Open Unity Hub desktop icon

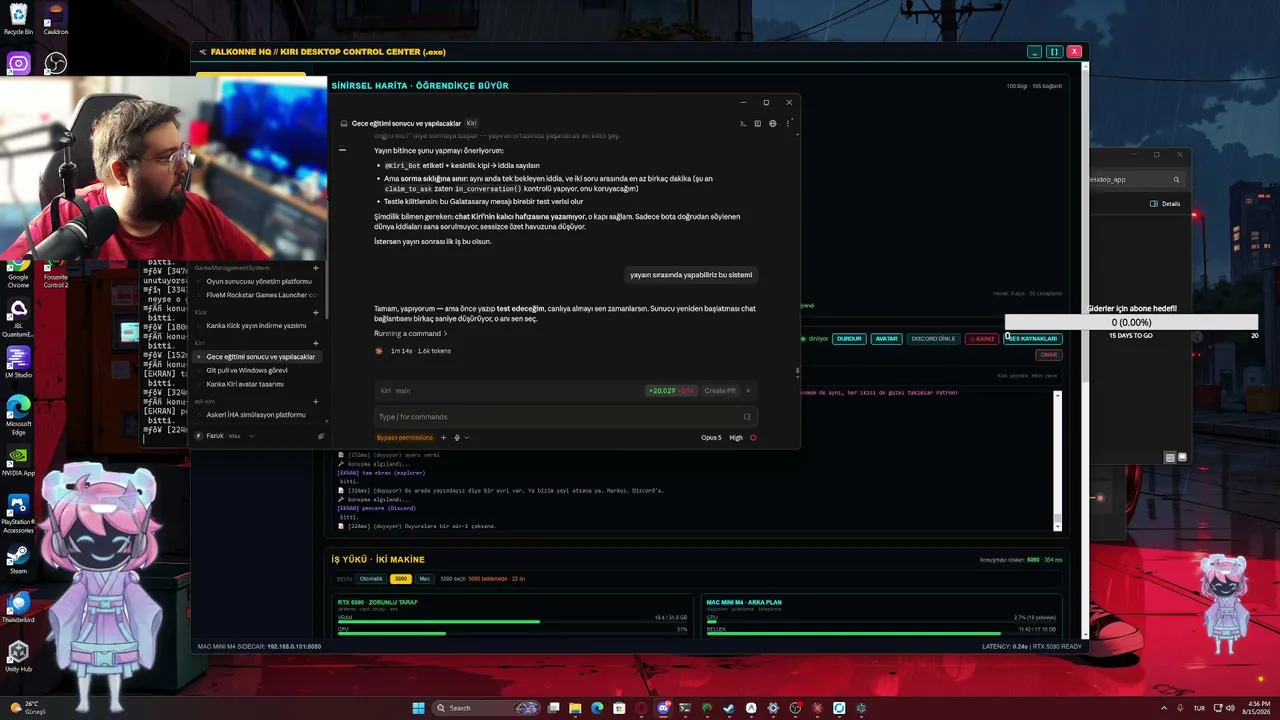click(x=18, y=656)
